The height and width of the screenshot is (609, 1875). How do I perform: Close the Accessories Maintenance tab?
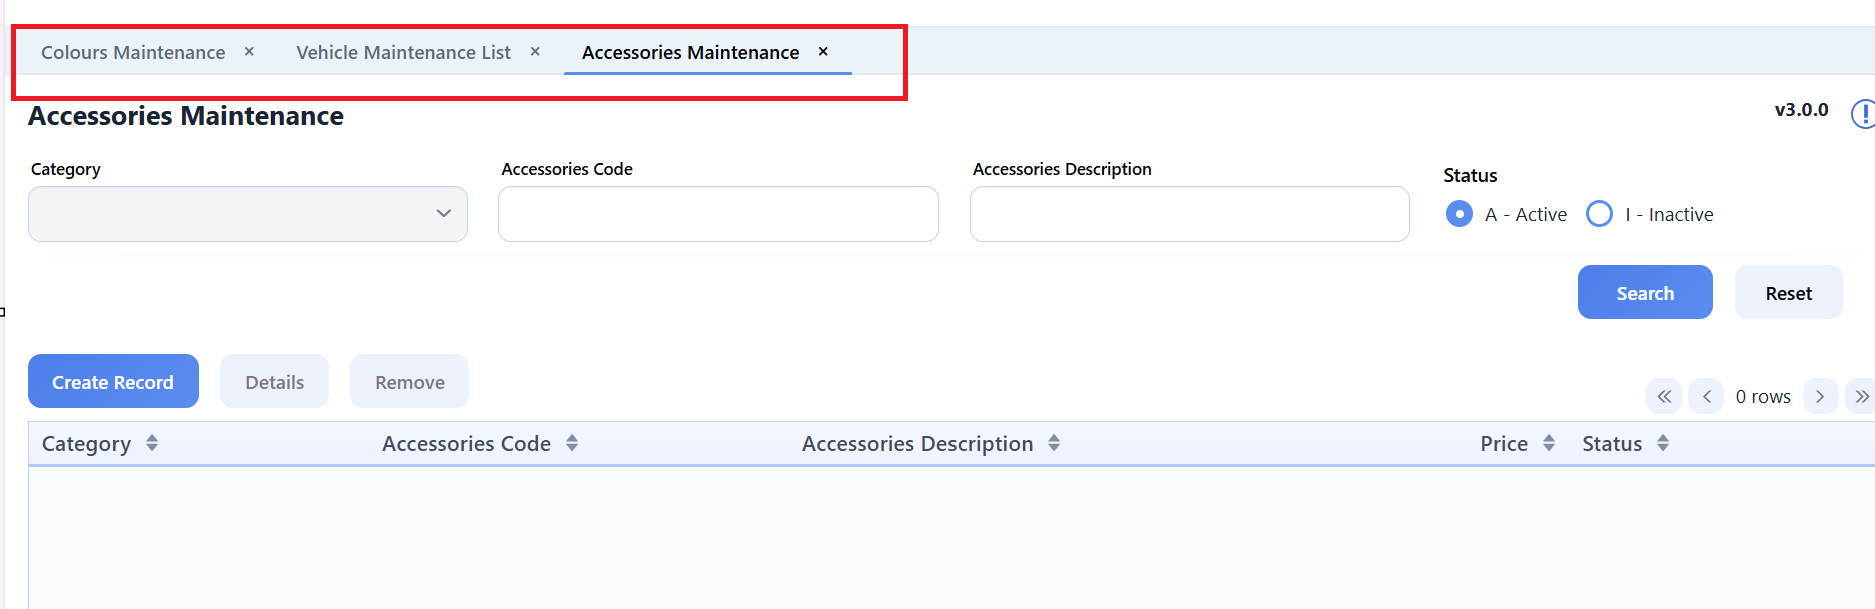[823, 51]
